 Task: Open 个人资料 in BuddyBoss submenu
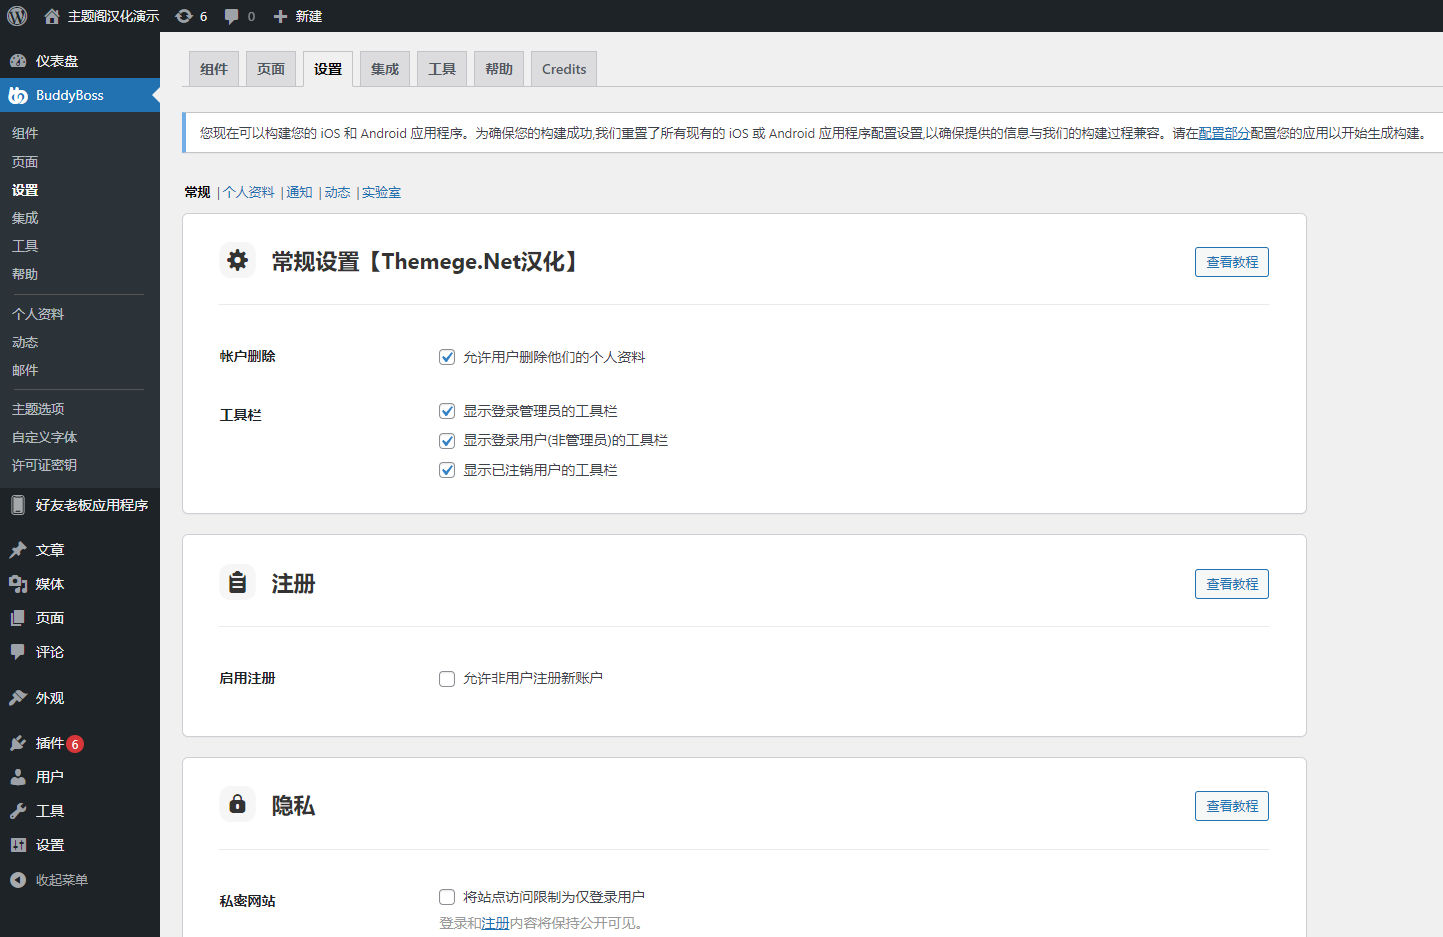click(x=38, y=314)
